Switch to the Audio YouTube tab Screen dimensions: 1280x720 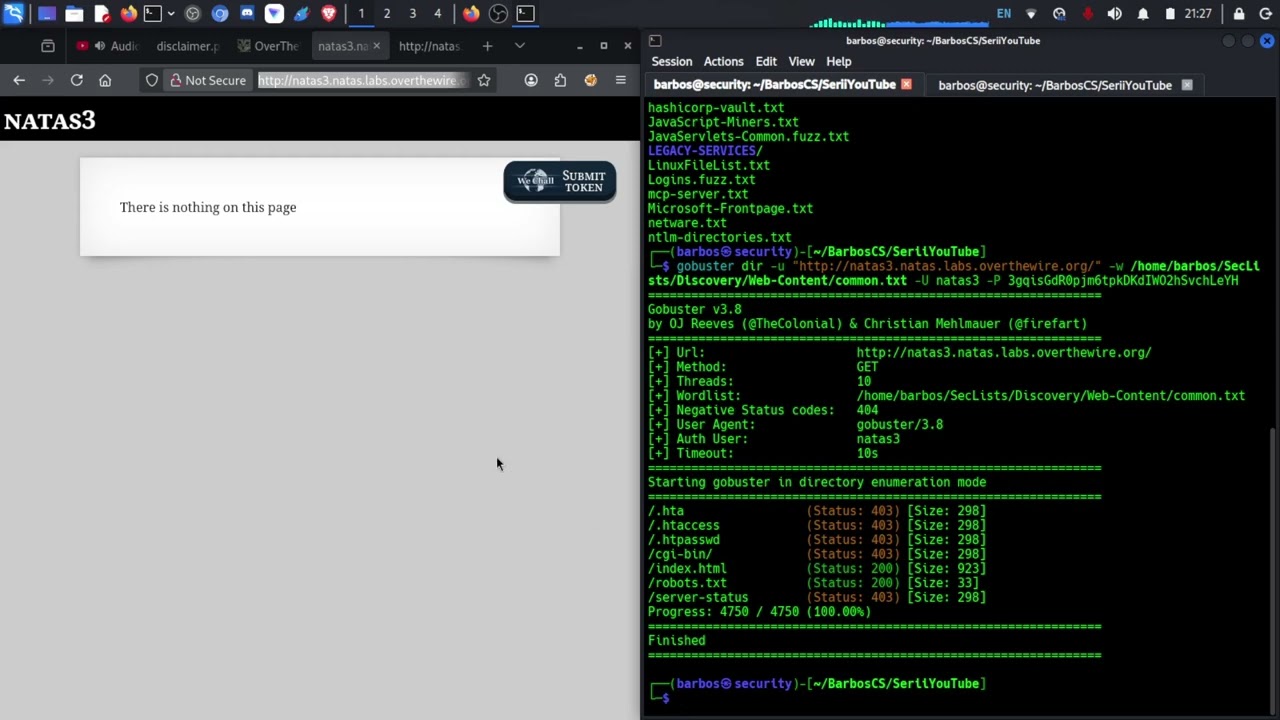click(108, 46)
